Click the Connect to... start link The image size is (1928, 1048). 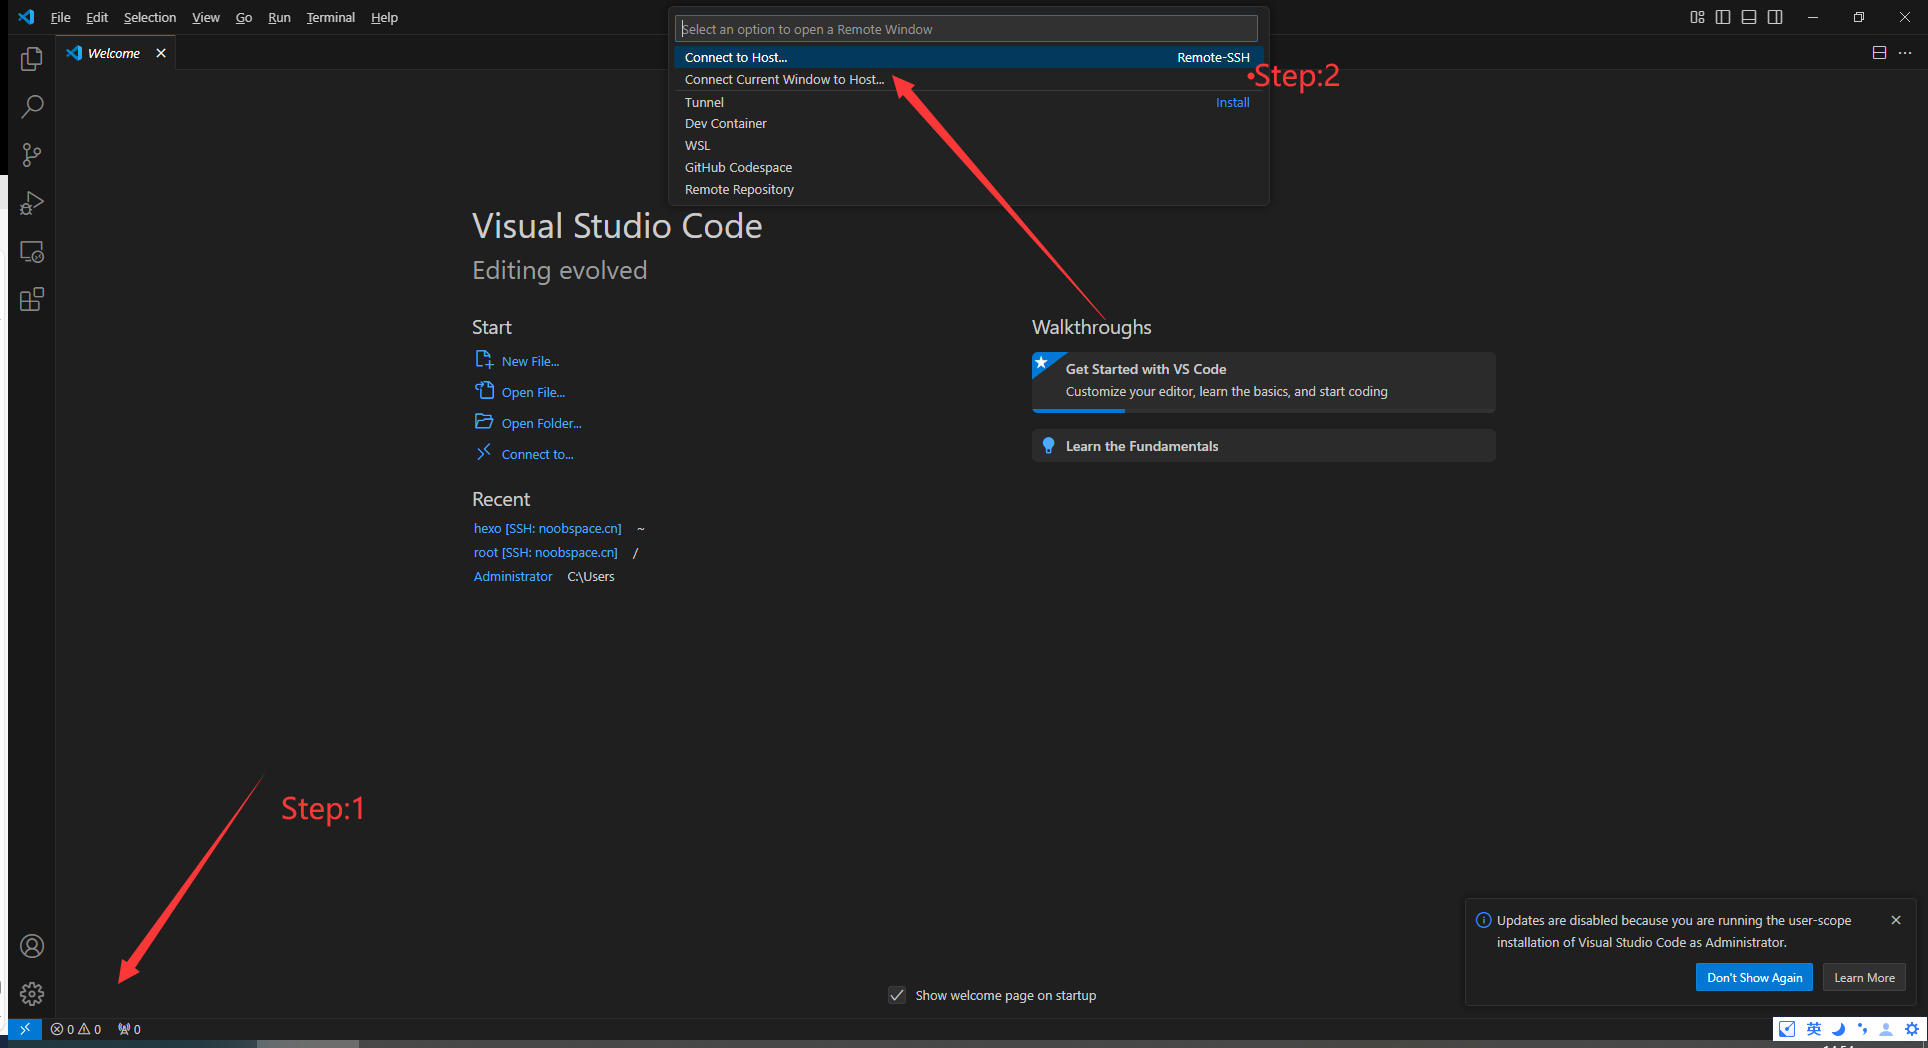click(x=537, y=454)
